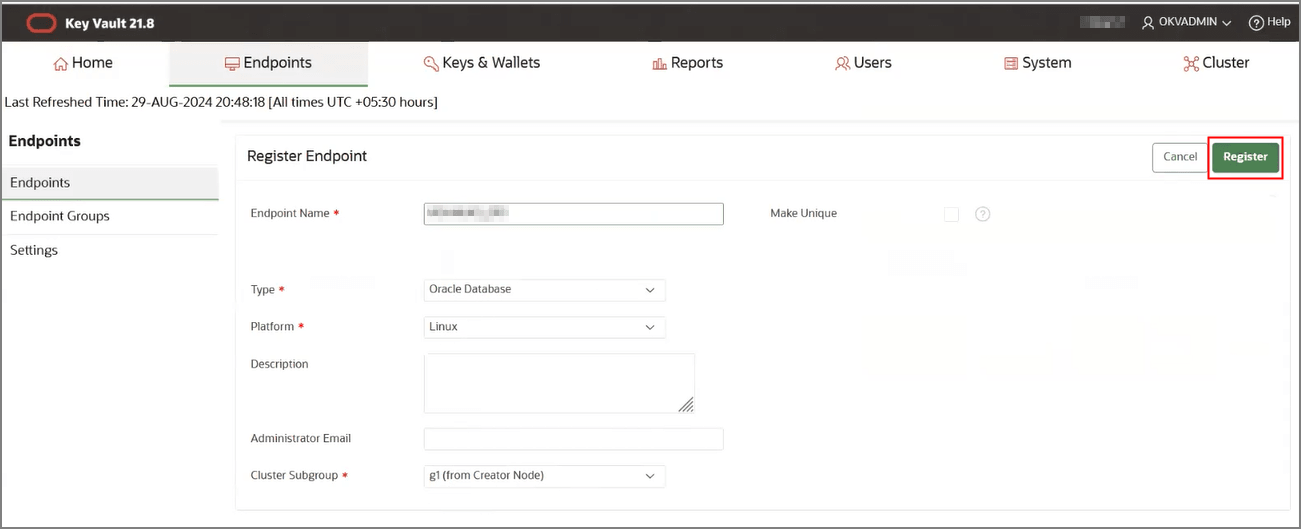Click the Cancel button
The height and width of the screenshot is (529, 1301).
(x=1180, y=157)
